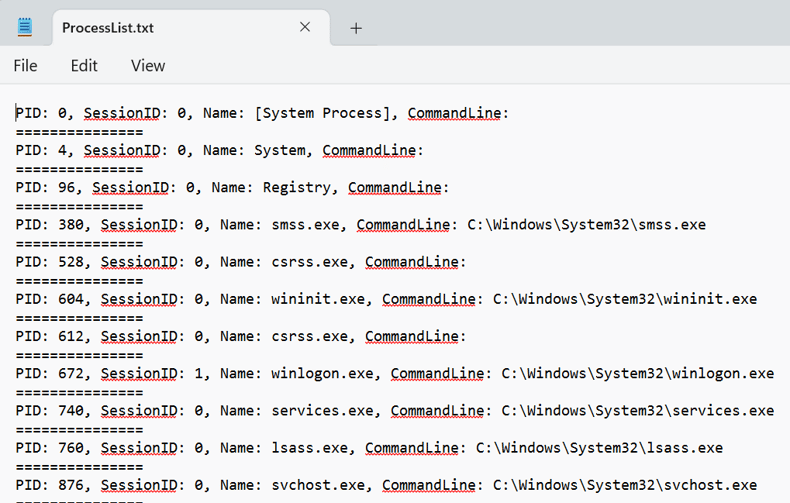Screen dimensions: 790x503
Task: Click 'C:\Windows\System32\smss.exe' path text
Action: (586, 225)
